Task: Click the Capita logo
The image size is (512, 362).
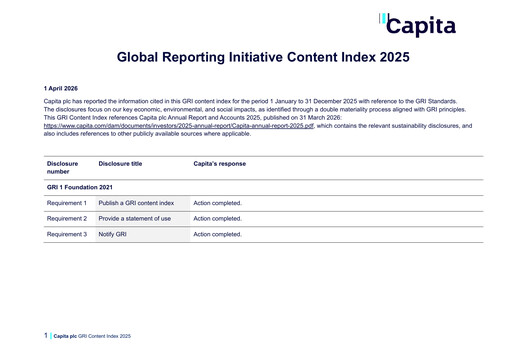Action: click(x=417, y=25)
